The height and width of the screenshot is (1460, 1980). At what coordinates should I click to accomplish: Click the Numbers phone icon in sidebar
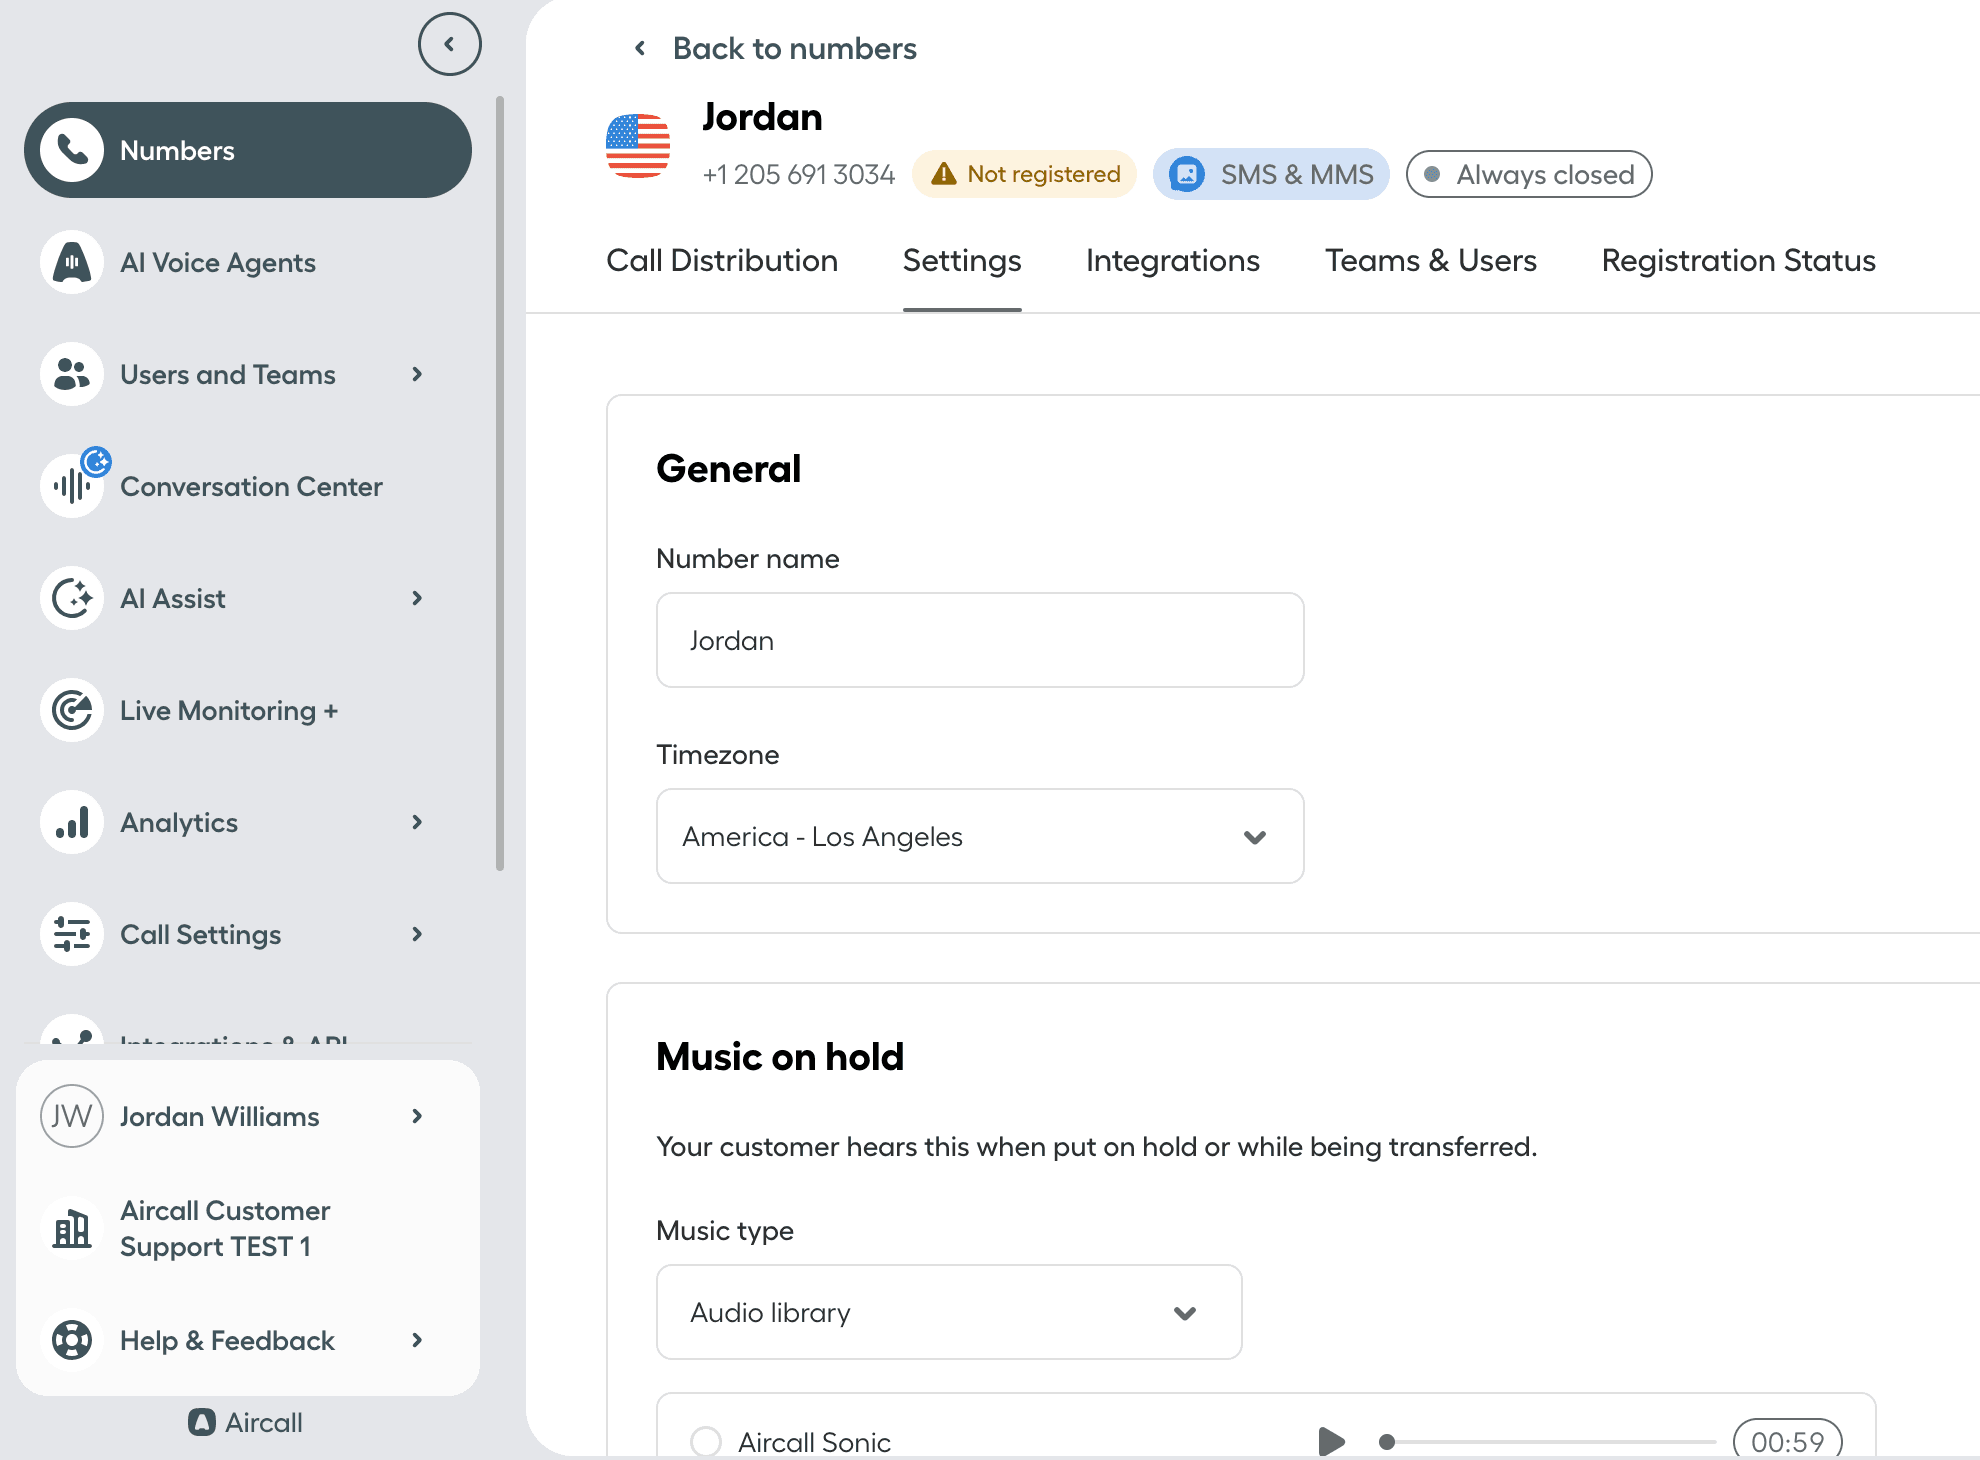coord(72,150)
